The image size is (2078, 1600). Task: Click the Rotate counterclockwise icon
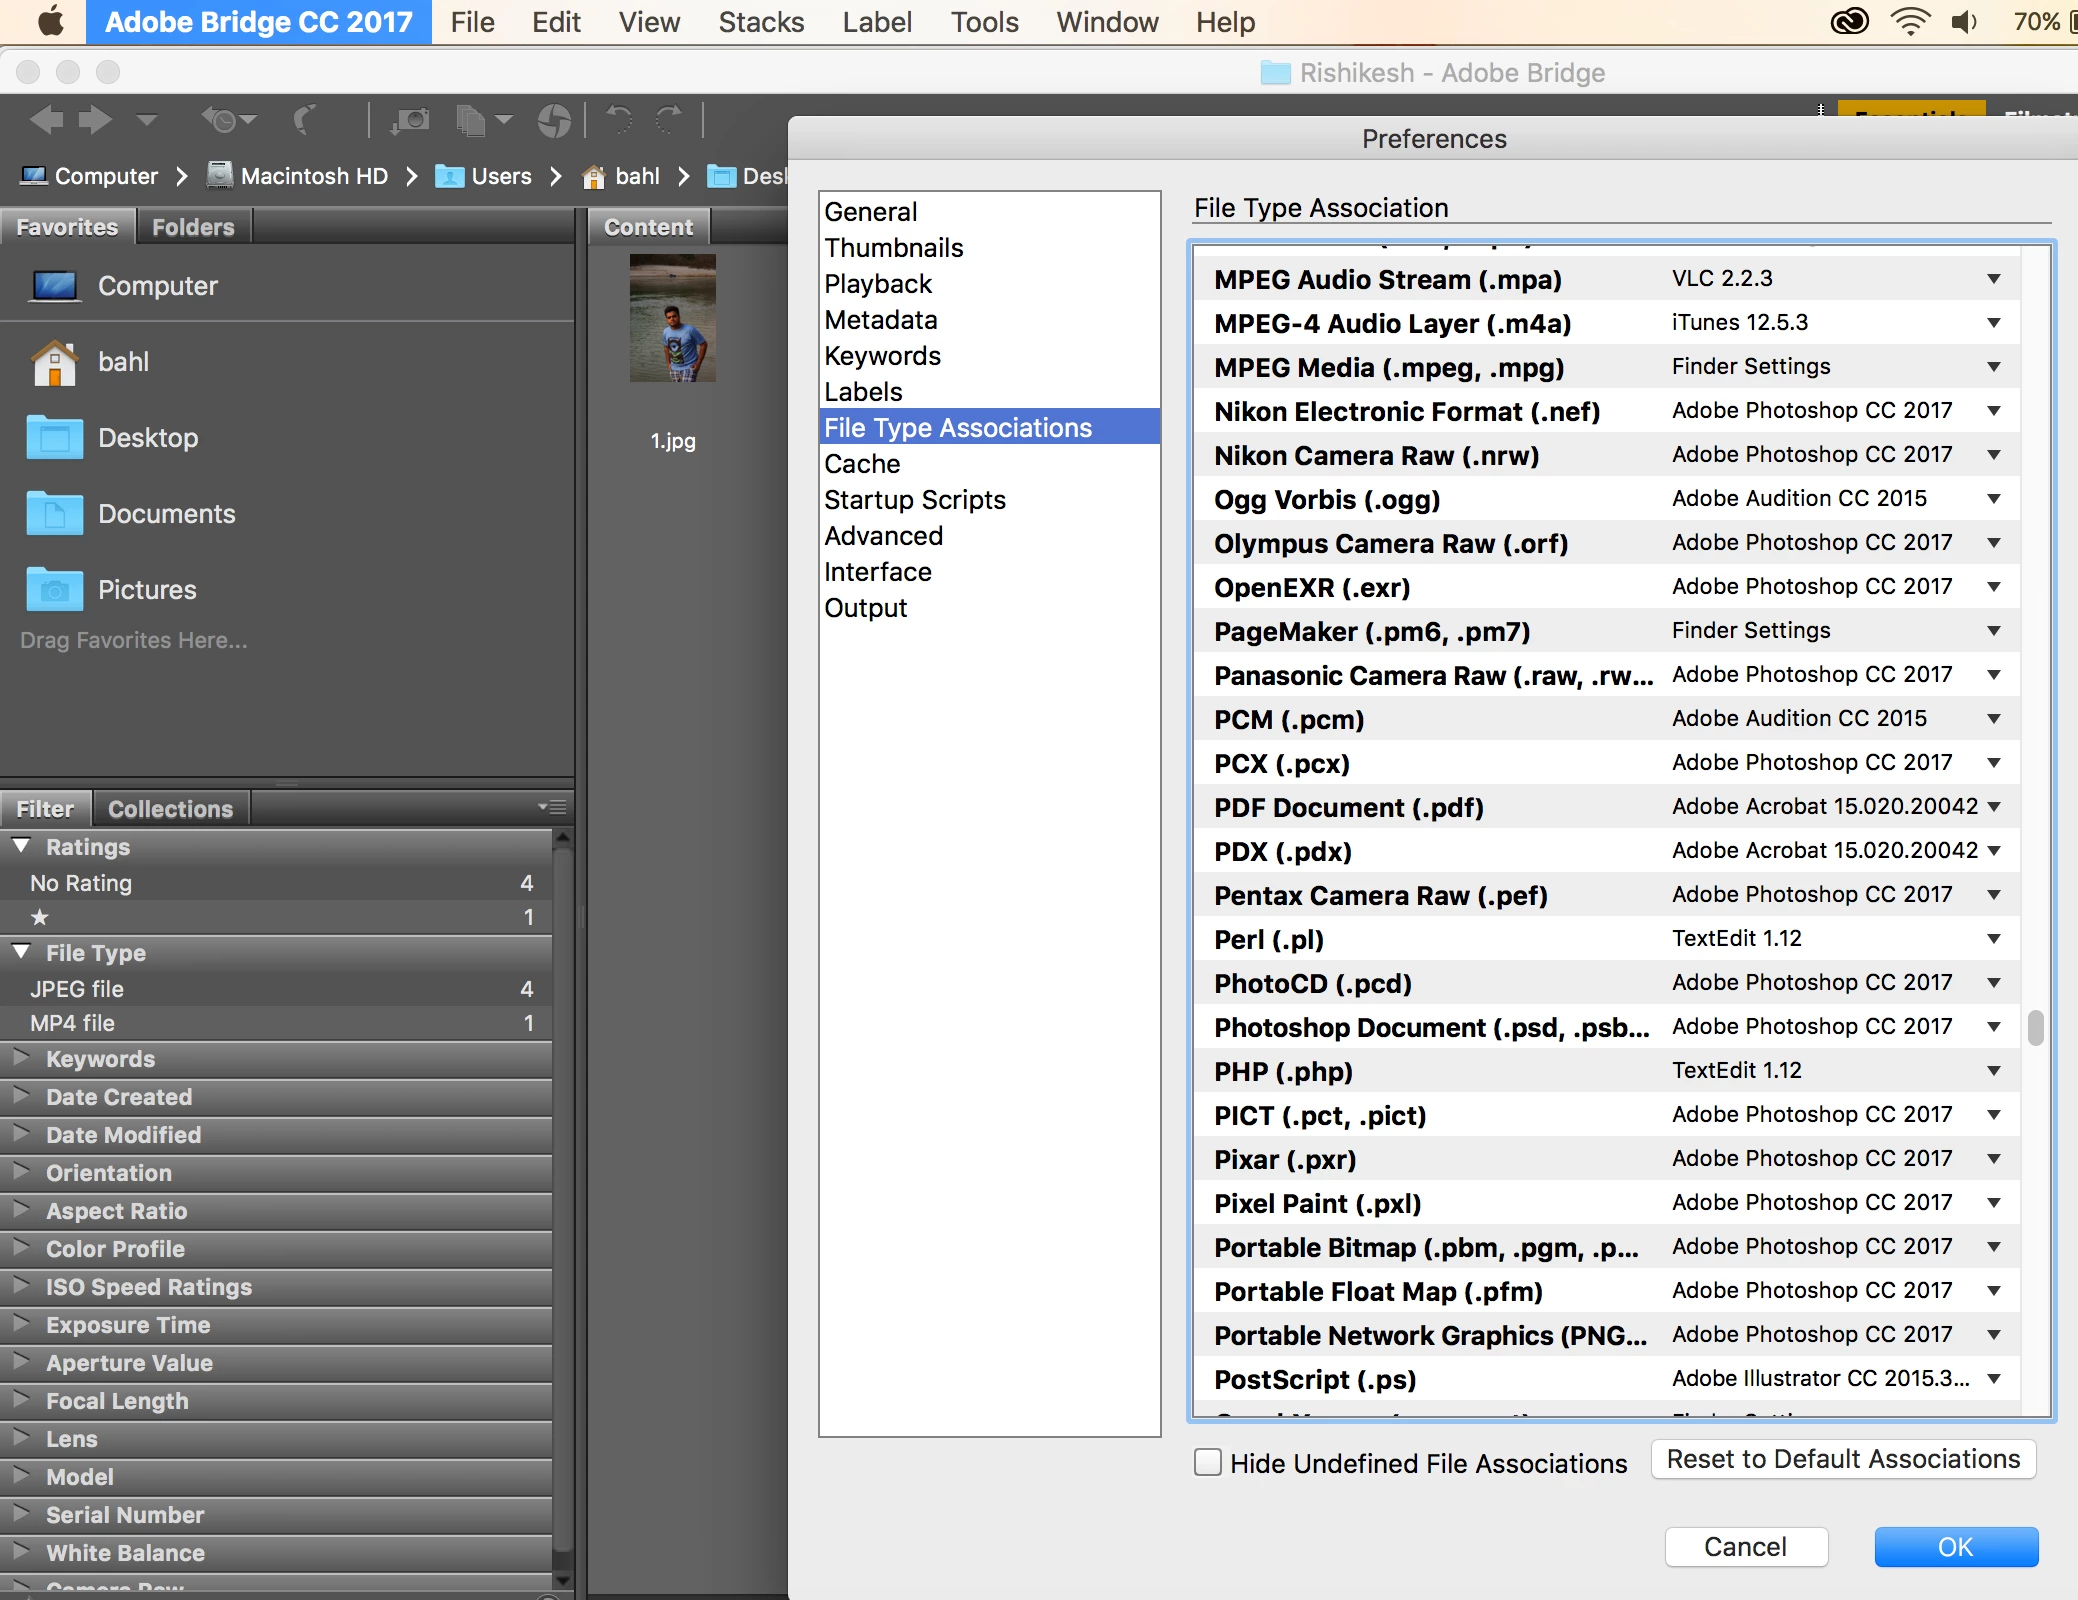click(619, 120)
